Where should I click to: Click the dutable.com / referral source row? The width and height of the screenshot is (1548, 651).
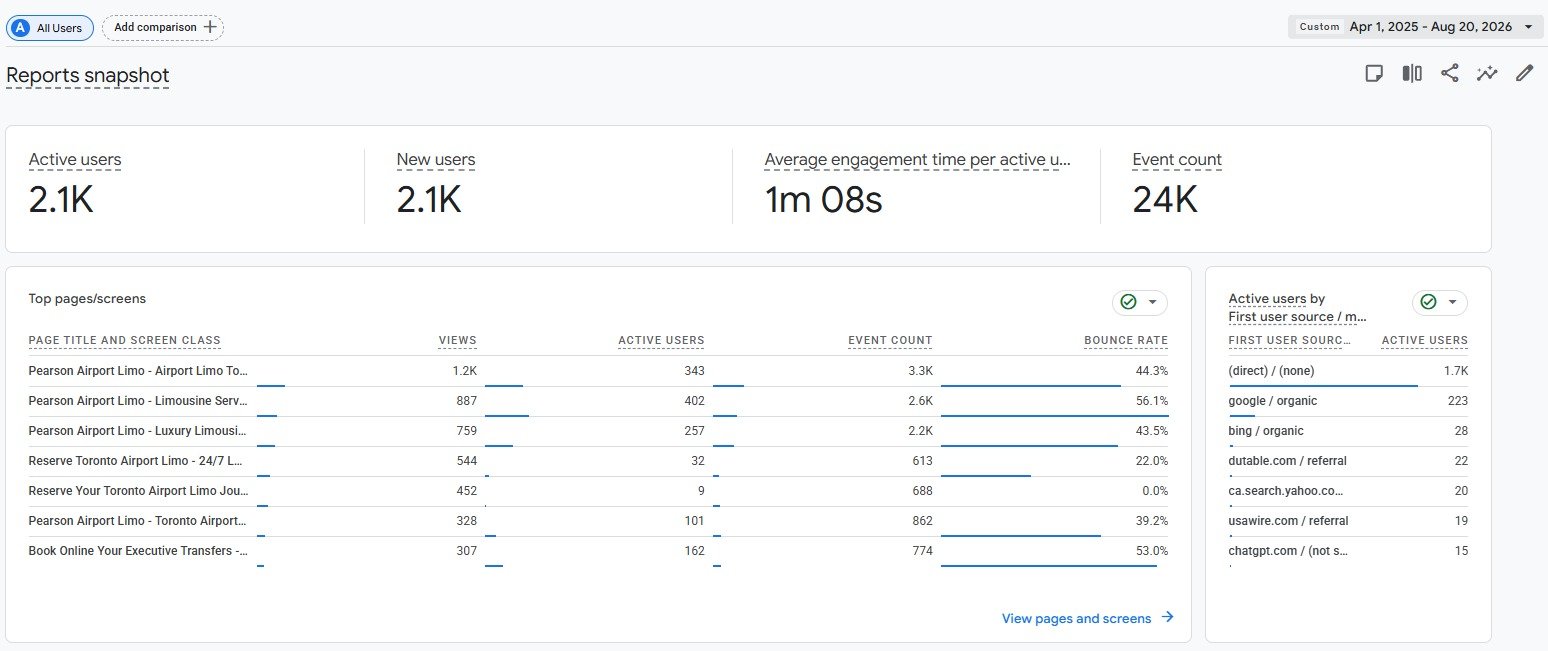click(x=1348, y=461)
